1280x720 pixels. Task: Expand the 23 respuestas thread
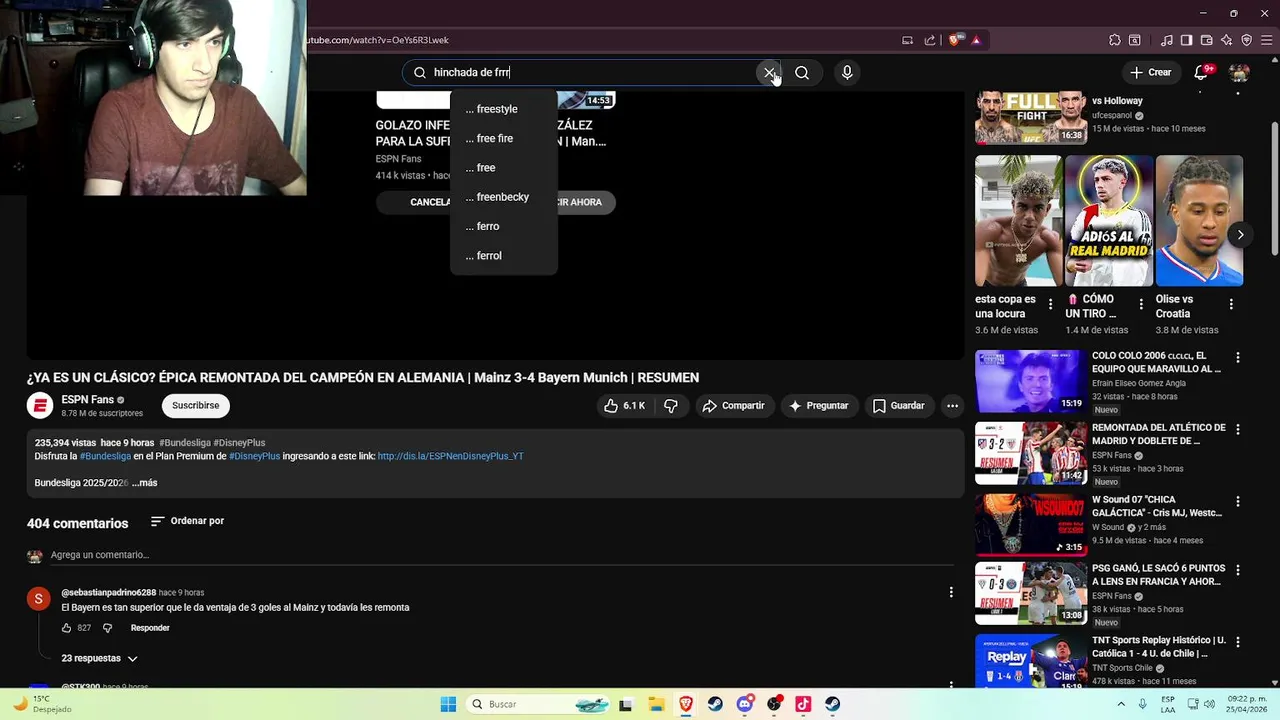(99, 658)
